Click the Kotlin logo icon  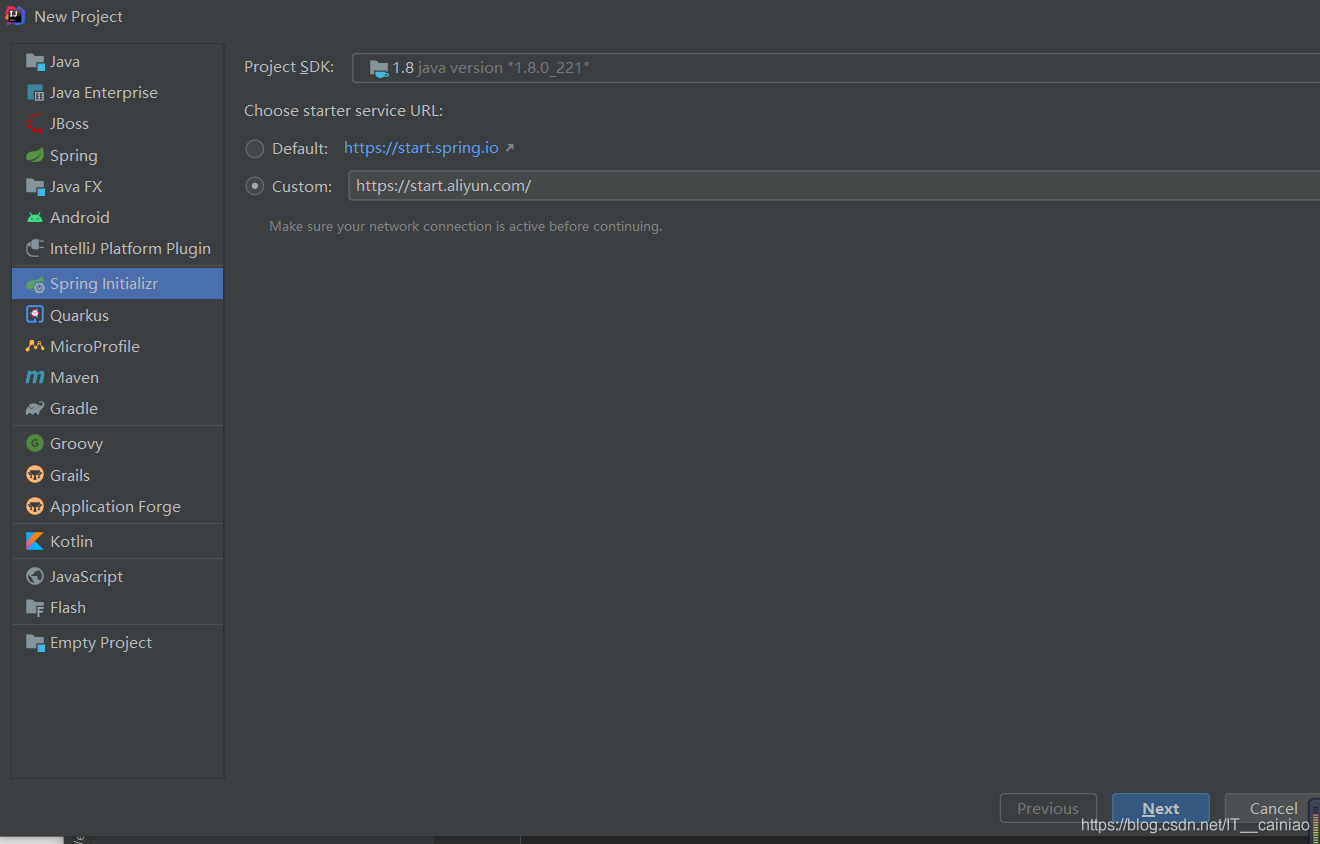pos(35,541)
